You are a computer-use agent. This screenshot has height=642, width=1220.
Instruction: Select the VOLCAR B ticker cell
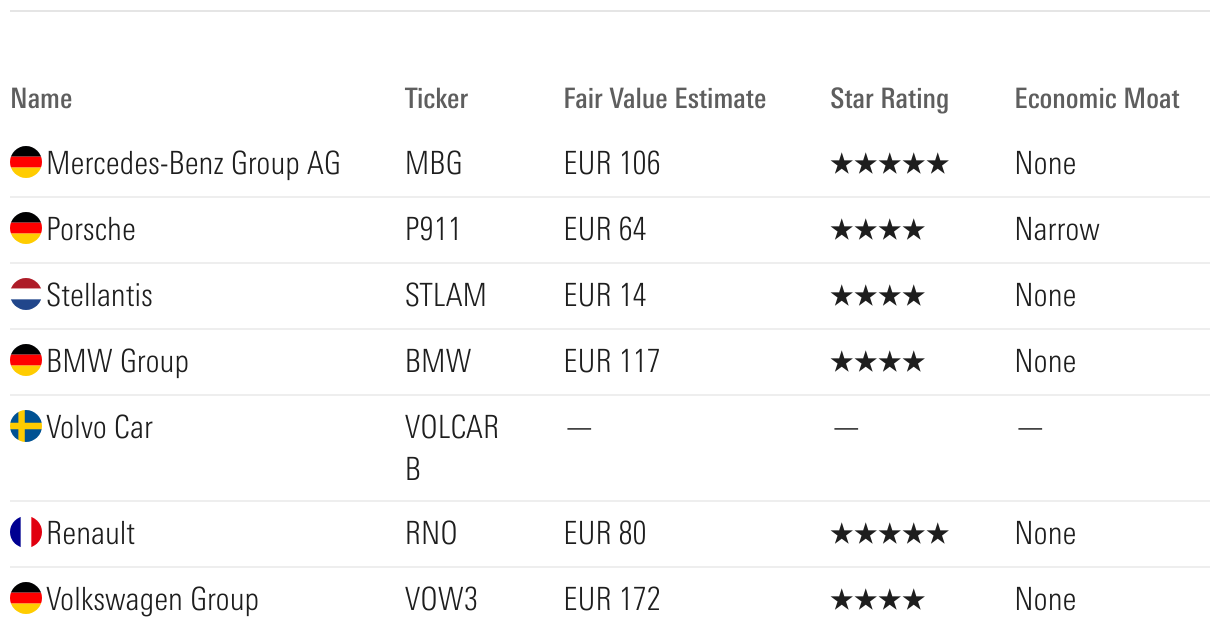tap(452, 448)
